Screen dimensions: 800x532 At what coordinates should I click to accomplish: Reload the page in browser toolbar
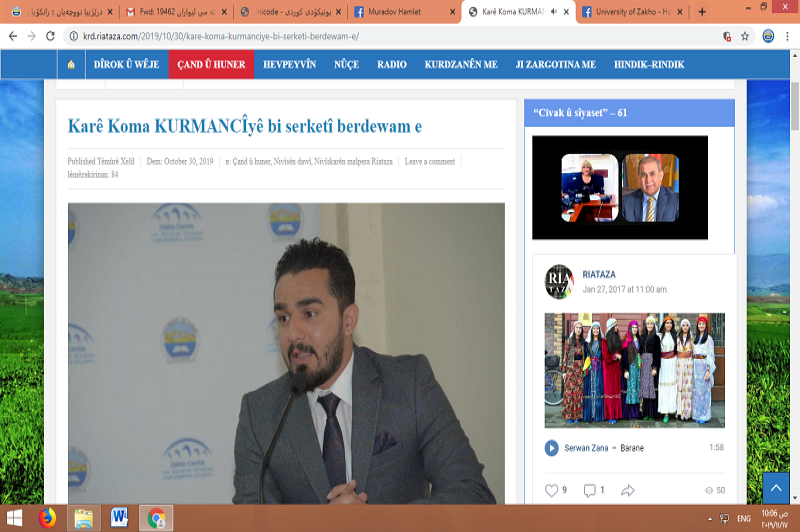(x=51, y=36)
